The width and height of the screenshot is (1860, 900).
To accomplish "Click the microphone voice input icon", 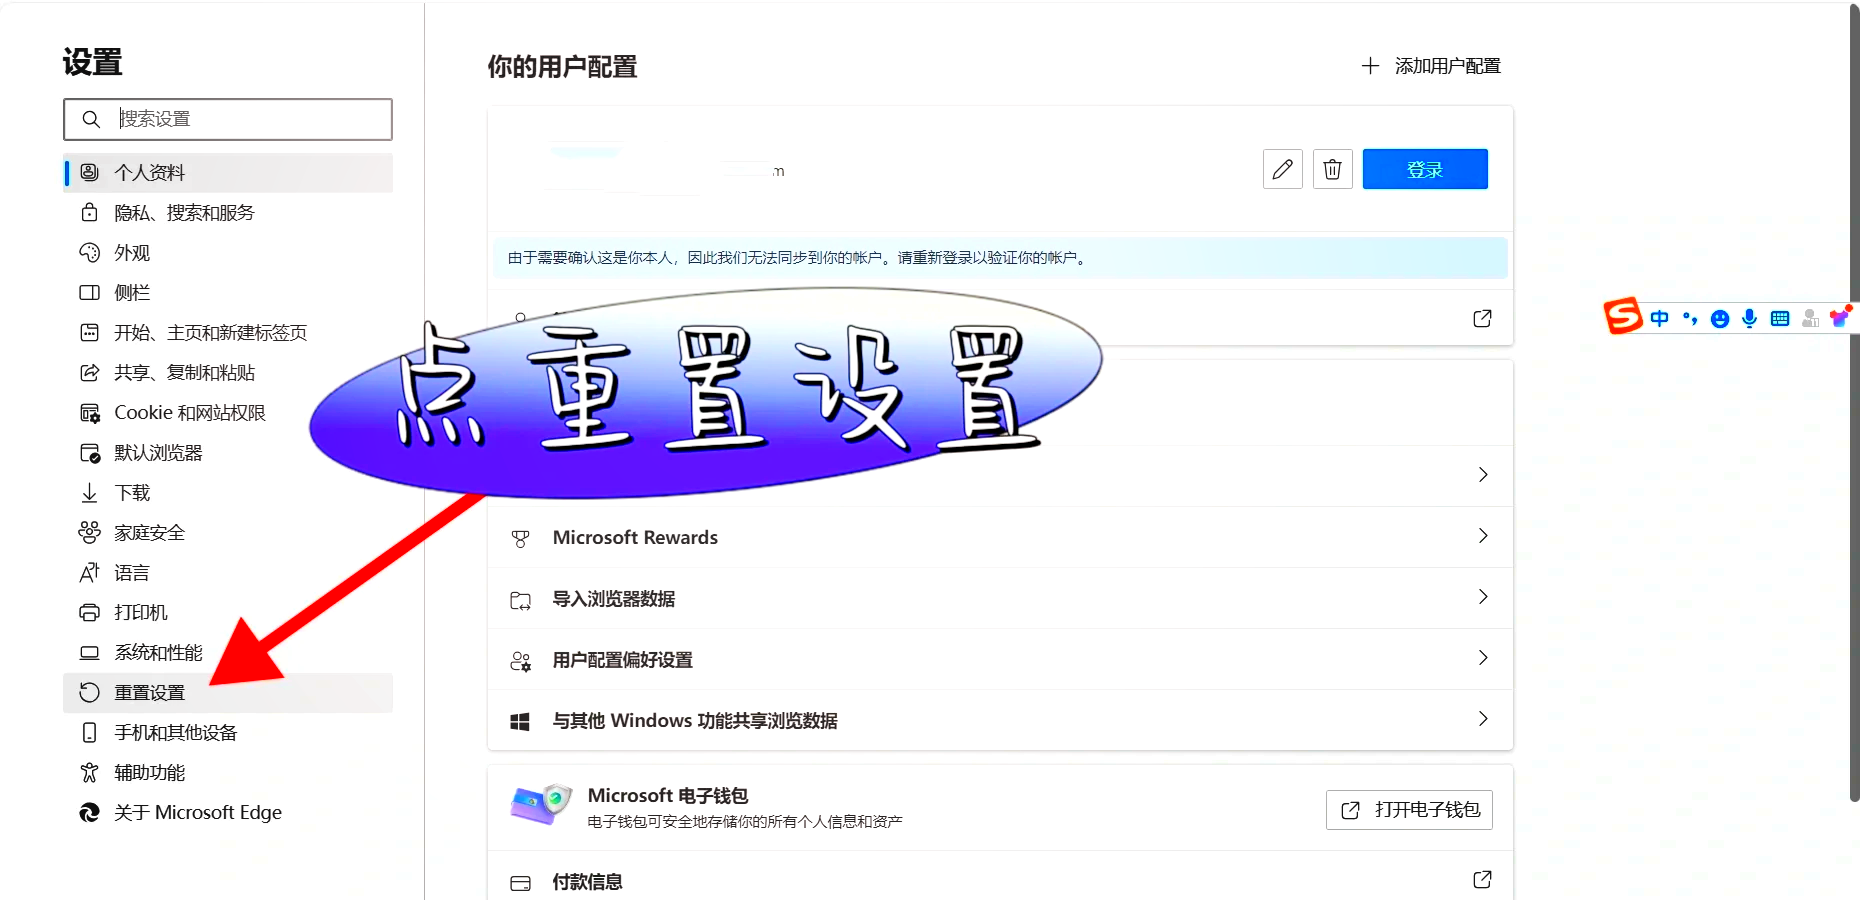I will tap(1749, 318).
